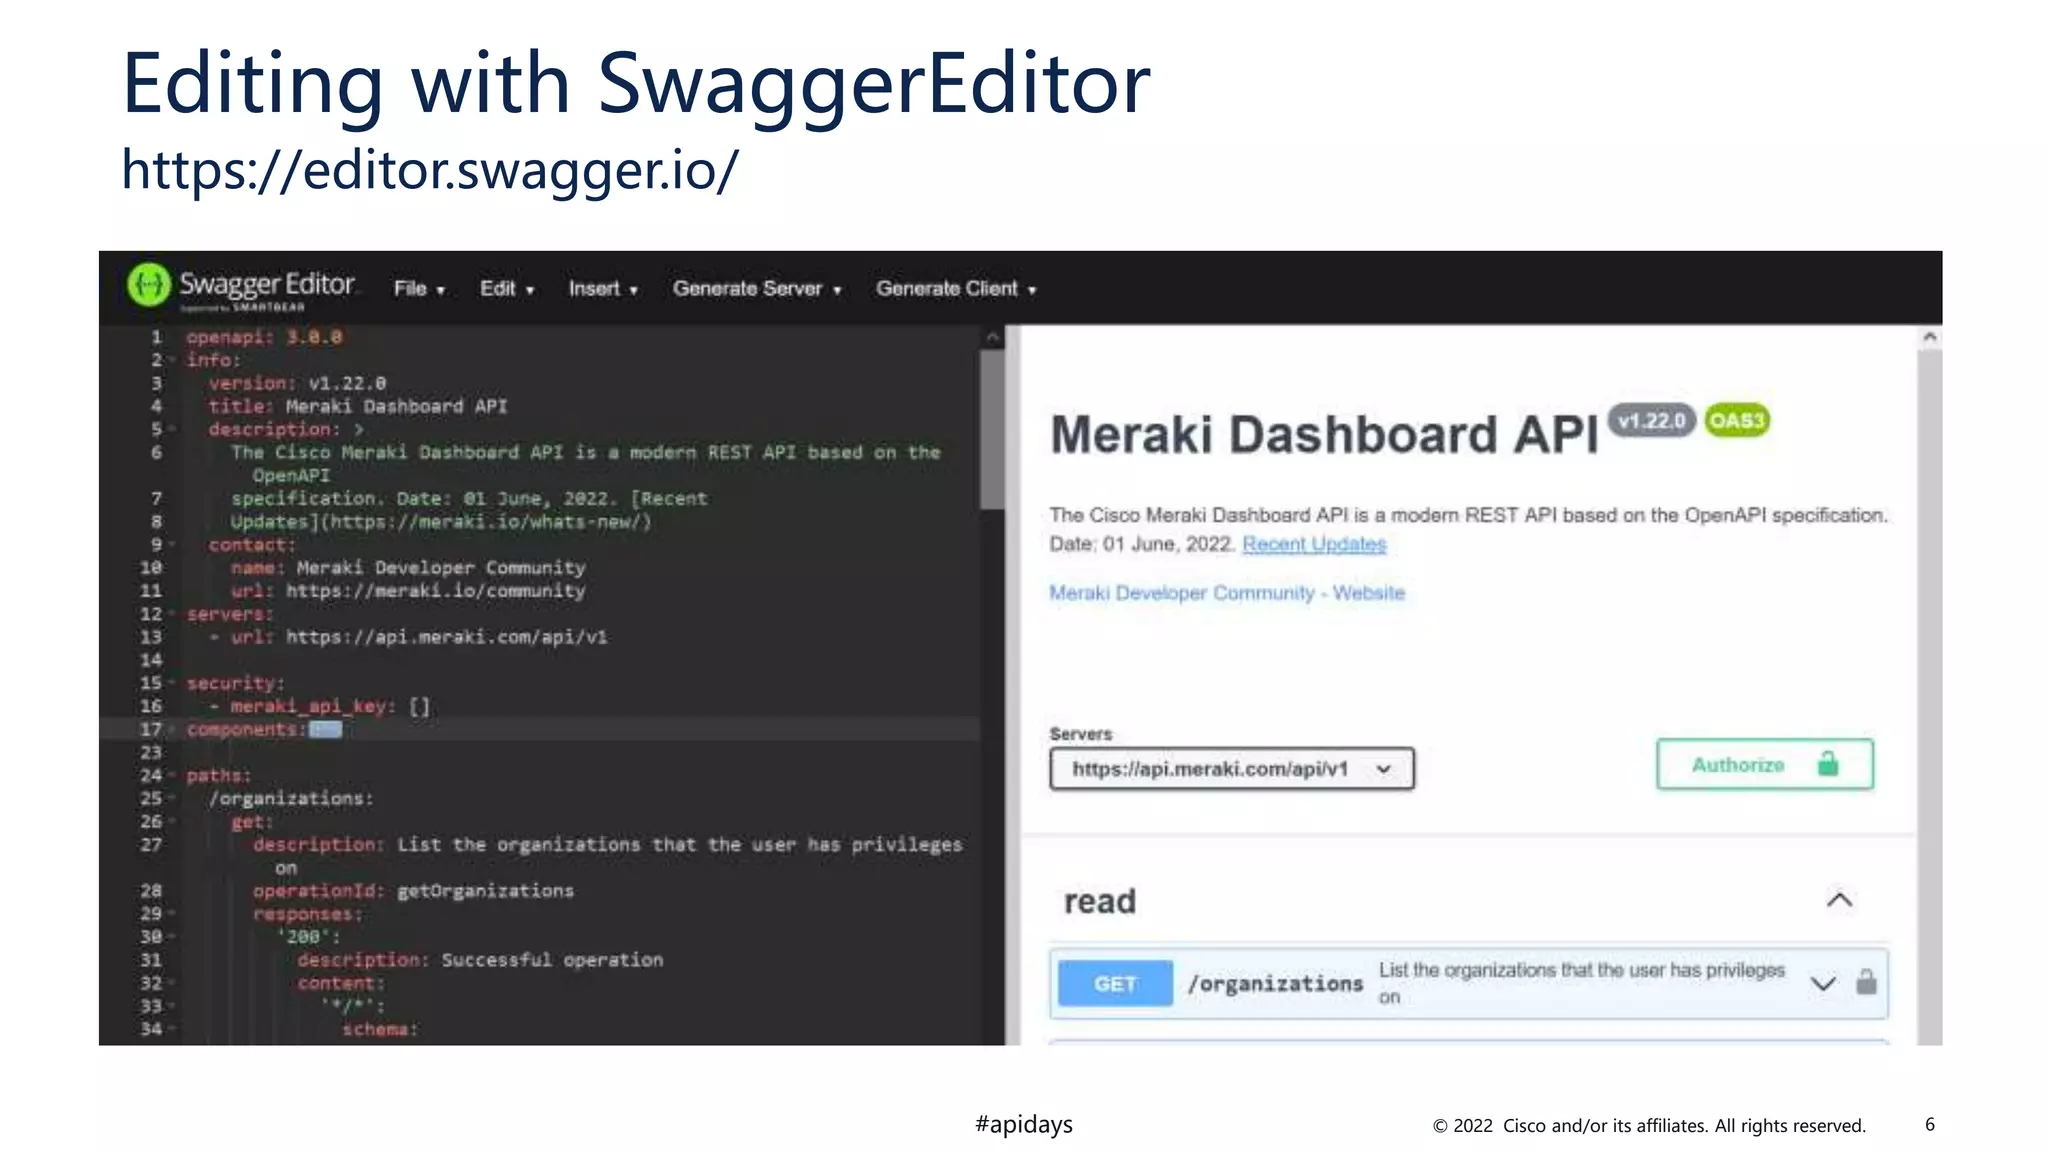Click the GET method badge for /organizations
2048x1152 pixels.
pyautogui.click(x=1115, y=984)
